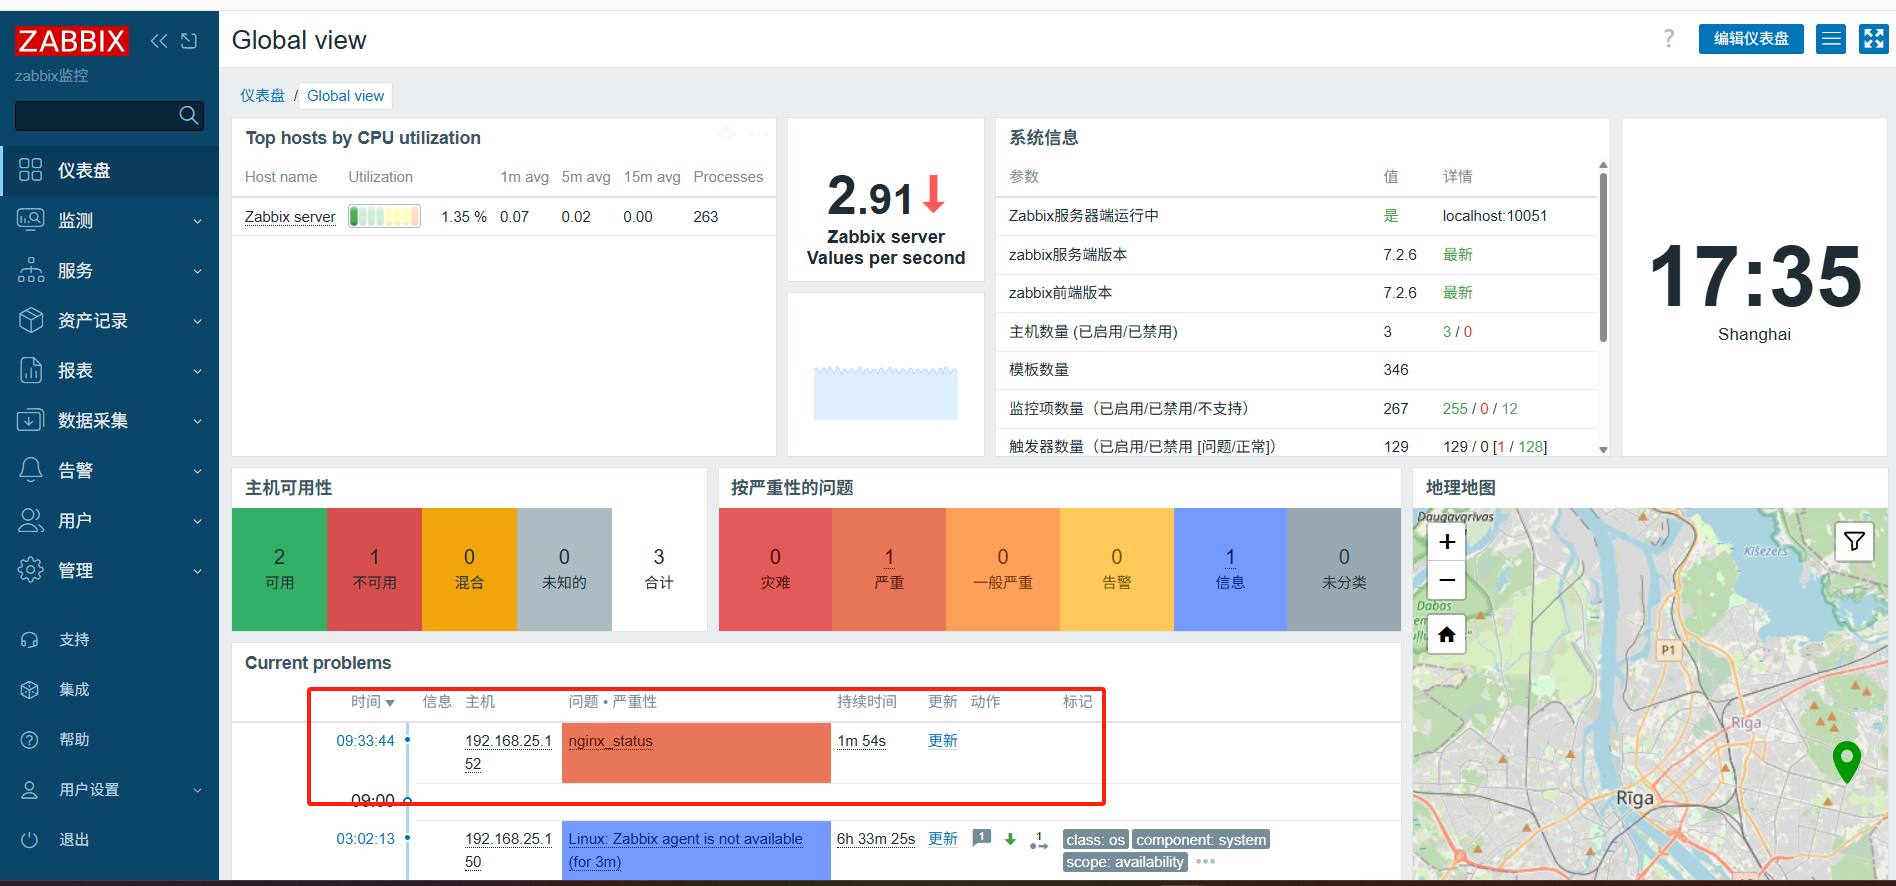Expand the 监测 monitoring menu

click(109, 220)
